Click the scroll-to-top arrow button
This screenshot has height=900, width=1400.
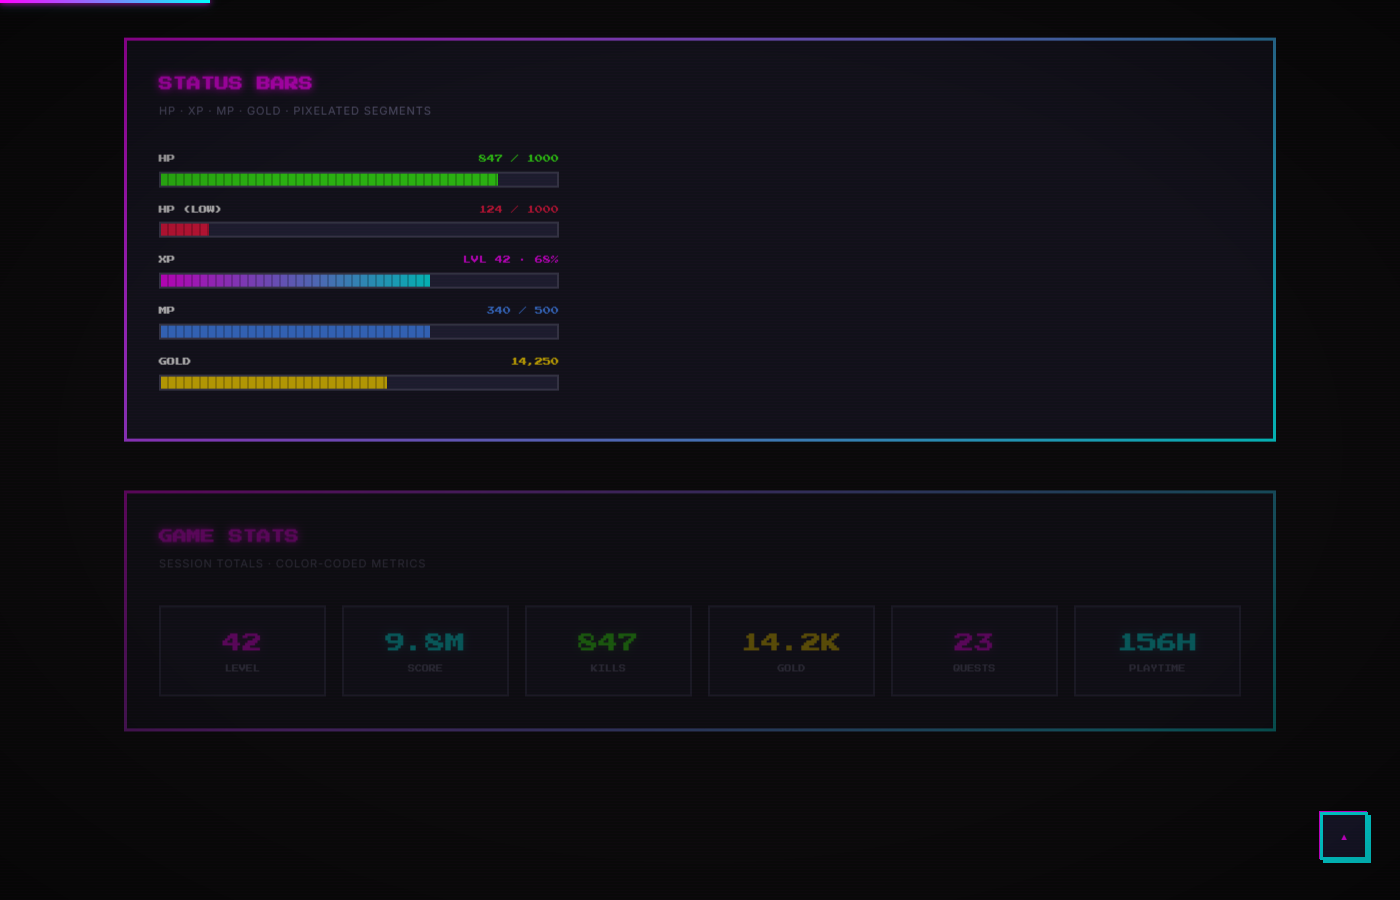1344,836
